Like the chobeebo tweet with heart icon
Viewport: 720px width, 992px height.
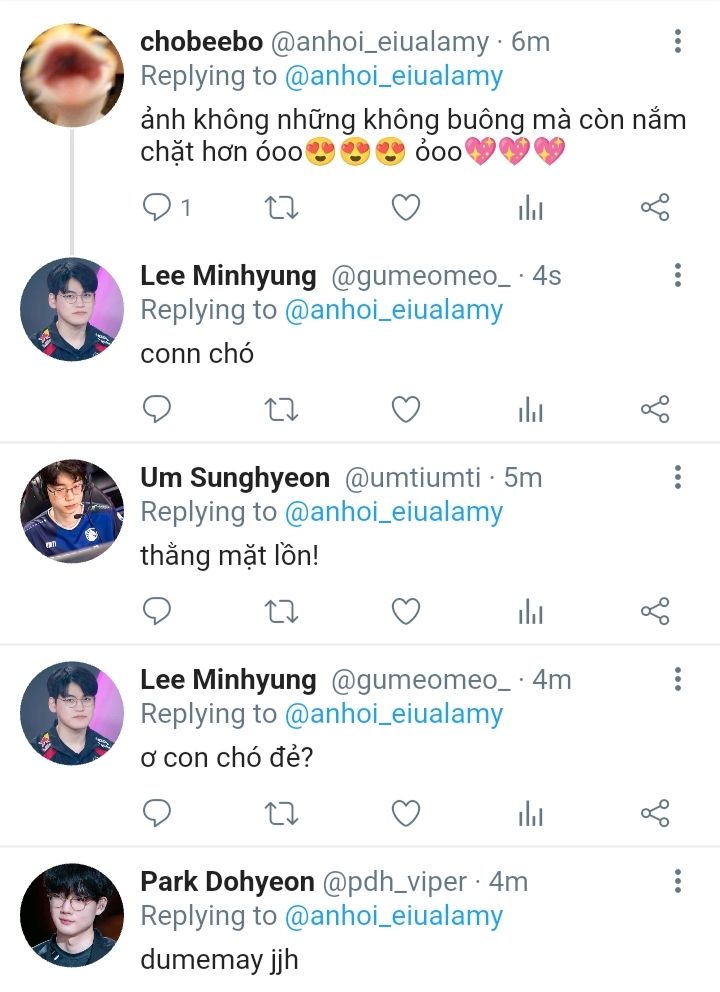405,207
